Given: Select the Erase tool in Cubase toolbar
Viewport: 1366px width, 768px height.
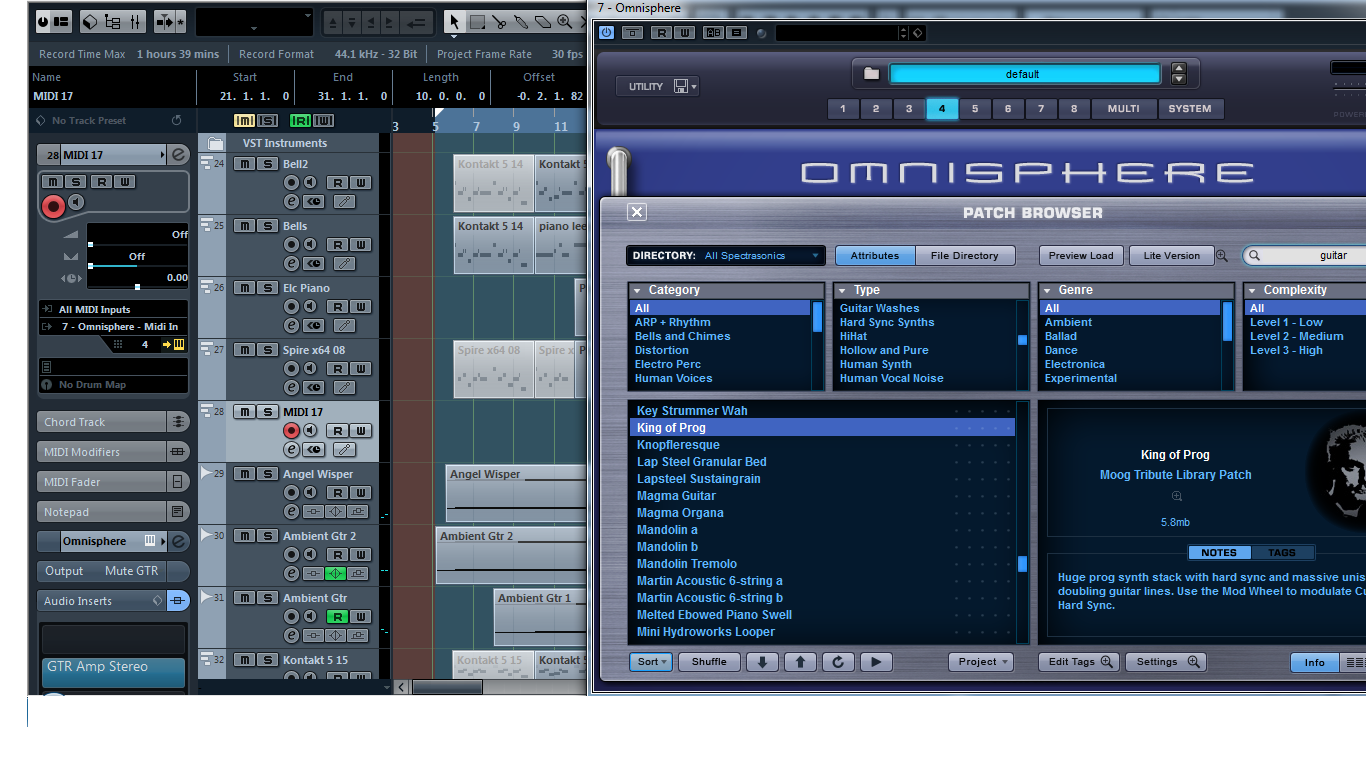Looking at the screenshot, I should click(x=543, y=22).
